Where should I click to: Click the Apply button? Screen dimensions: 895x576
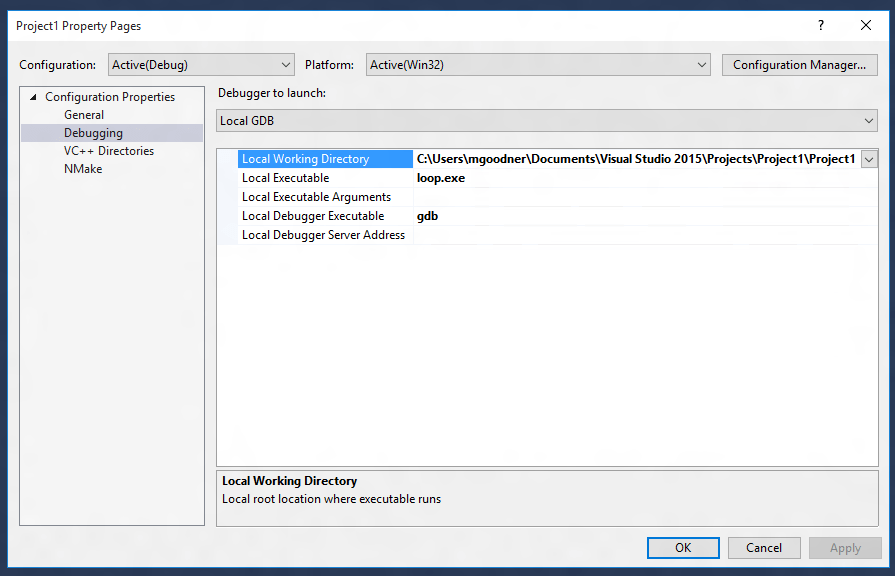(x=845, y=548)
